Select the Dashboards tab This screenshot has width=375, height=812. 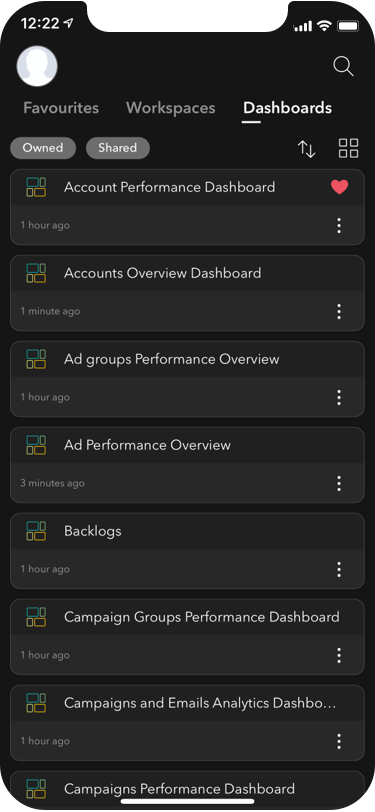287,108
